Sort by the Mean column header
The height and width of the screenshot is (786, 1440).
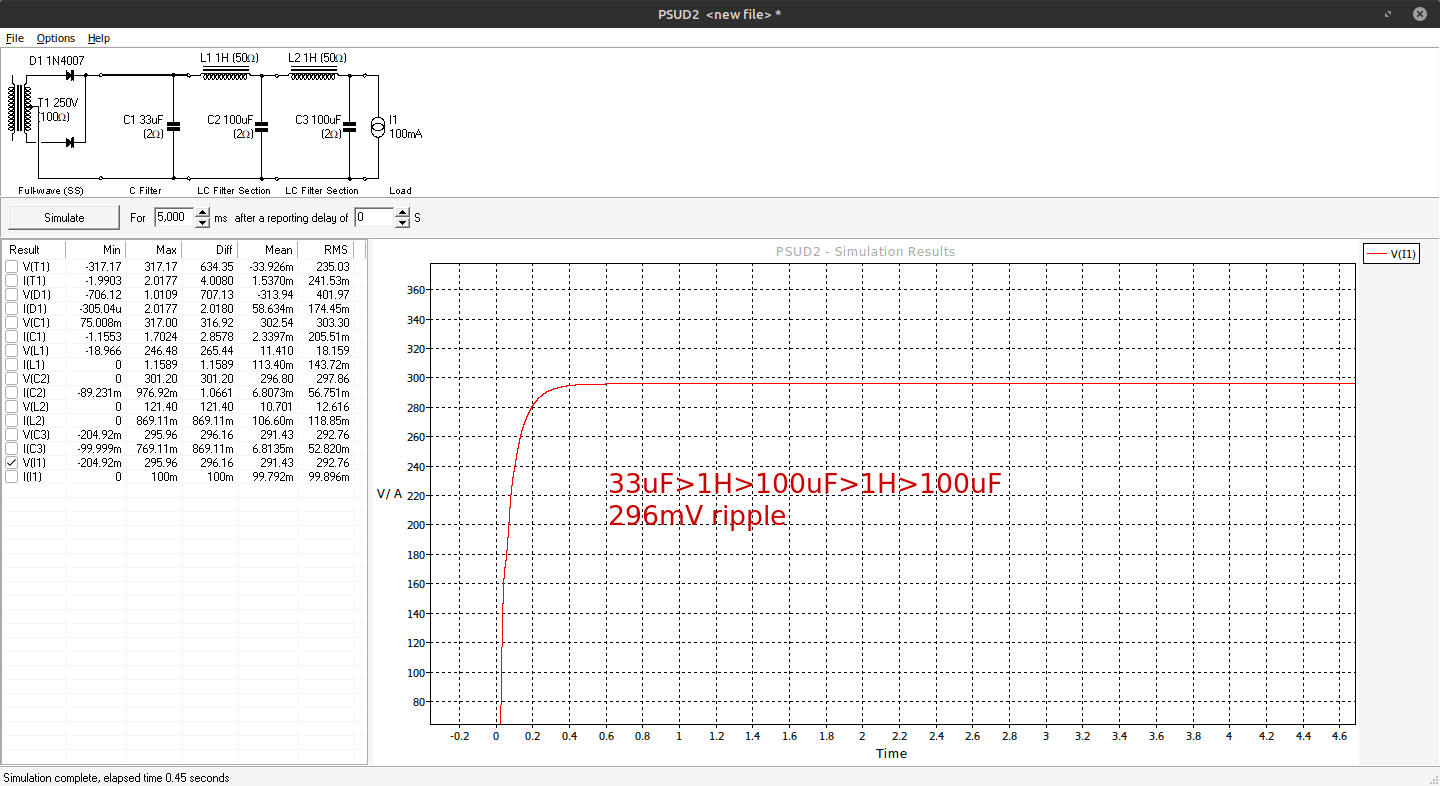[269, 250]
